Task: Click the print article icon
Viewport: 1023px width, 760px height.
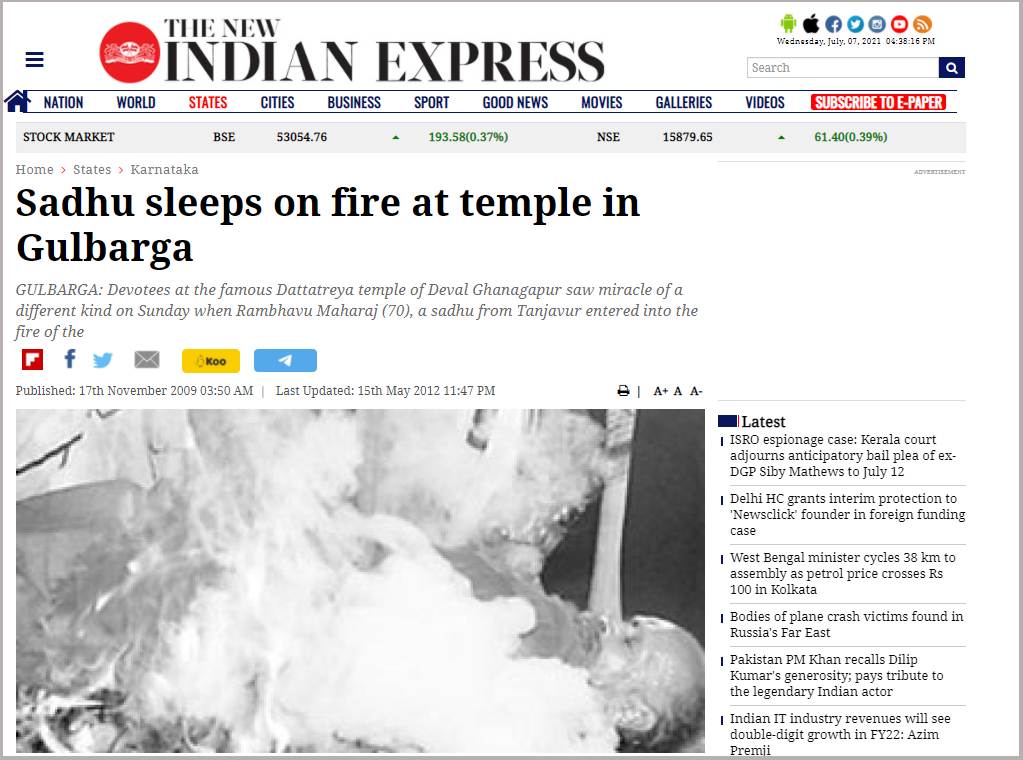Action: click(623, 391)
